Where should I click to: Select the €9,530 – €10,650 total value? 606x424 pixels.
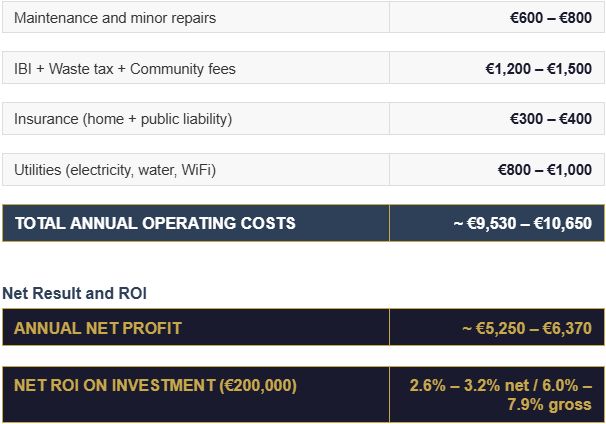pos(522,223)
